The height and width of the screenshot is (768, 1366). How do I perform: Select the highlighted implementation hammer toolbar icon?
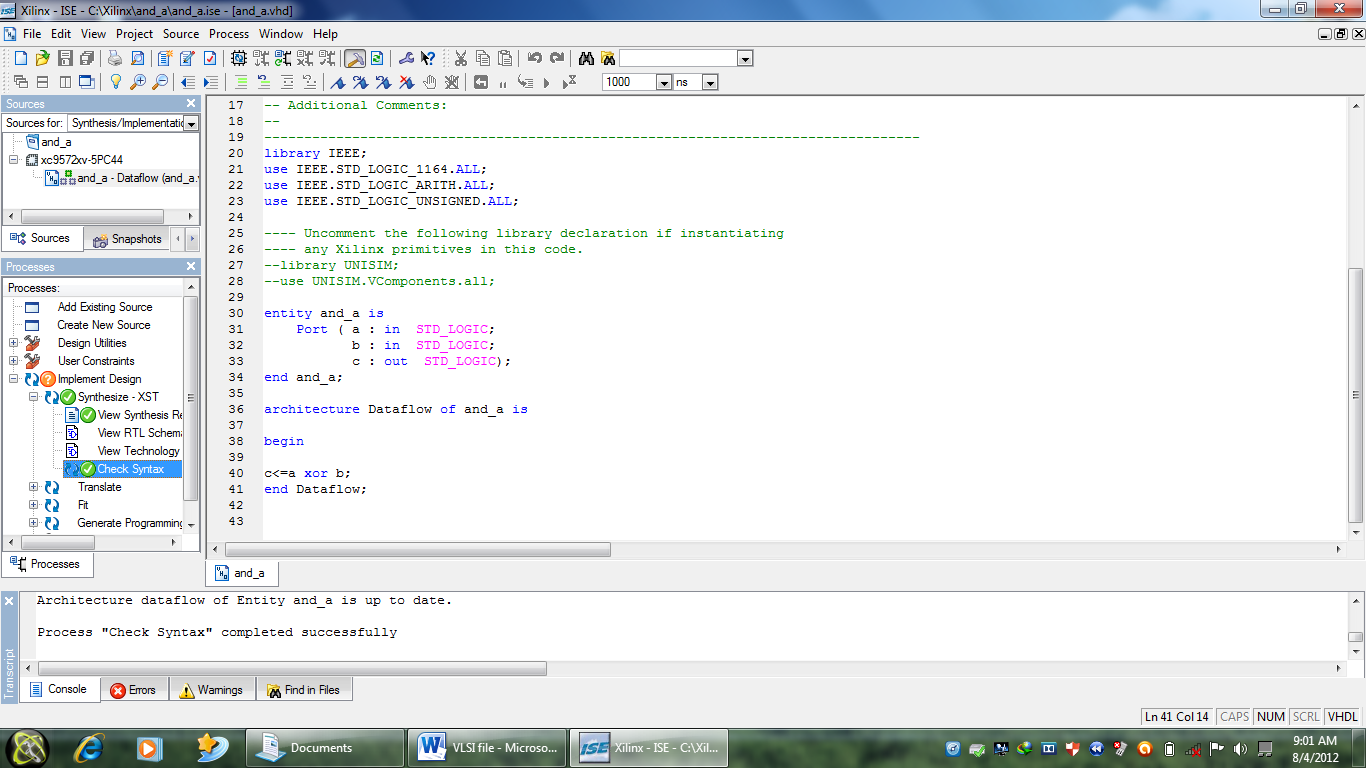point(357,58)
